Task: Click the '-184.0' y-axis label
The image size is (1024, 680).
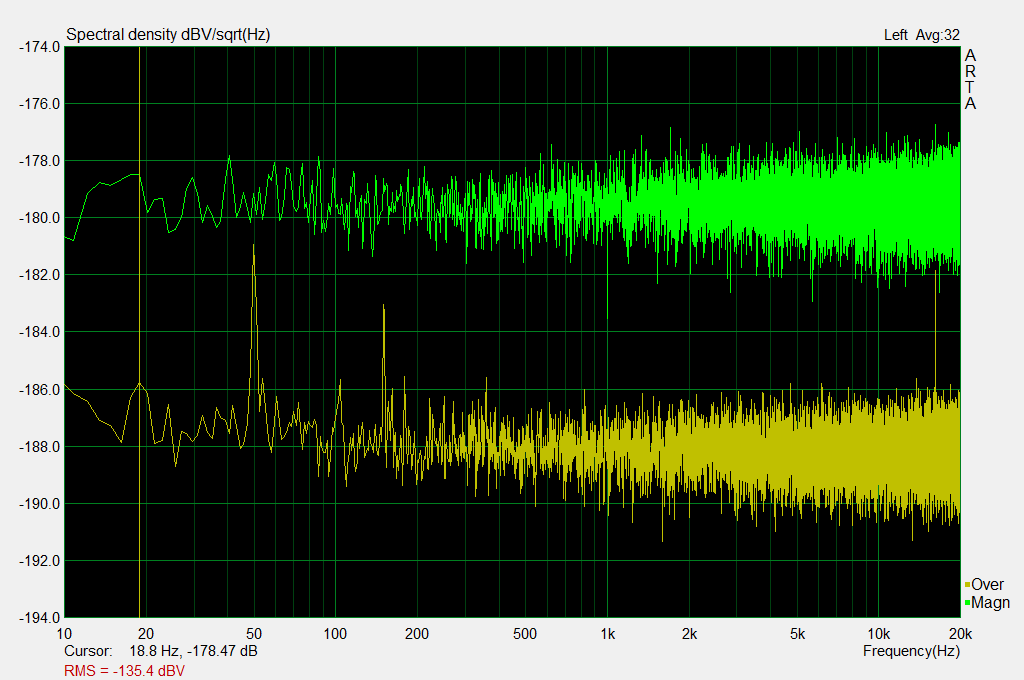Action: 39,332
